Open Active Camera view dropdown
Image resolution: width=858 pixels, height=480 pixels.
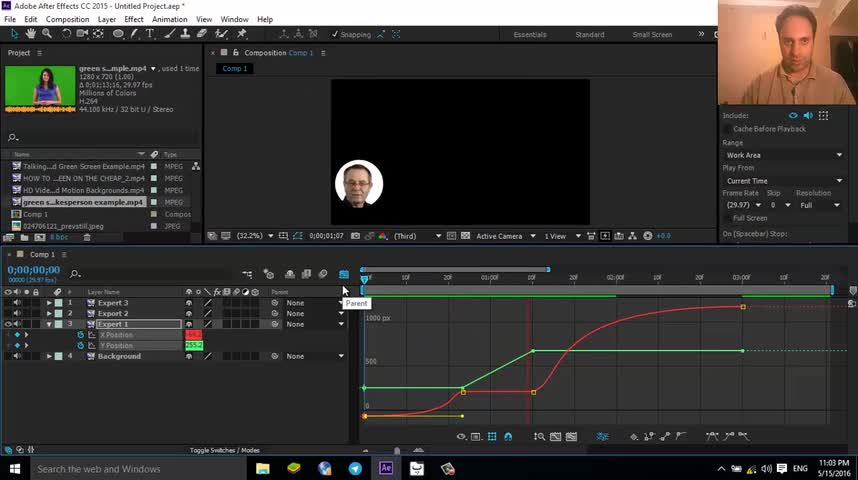pyautogui.click(x=505, y=236)
